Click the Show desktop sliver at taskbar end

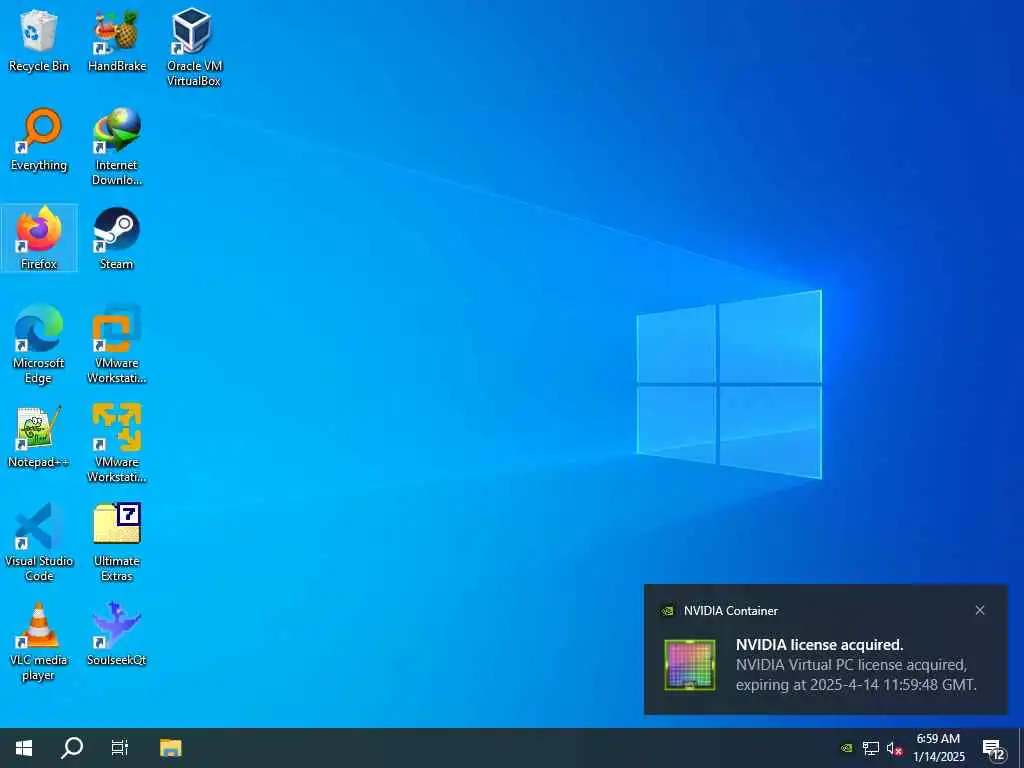[x=1021, y=748]
